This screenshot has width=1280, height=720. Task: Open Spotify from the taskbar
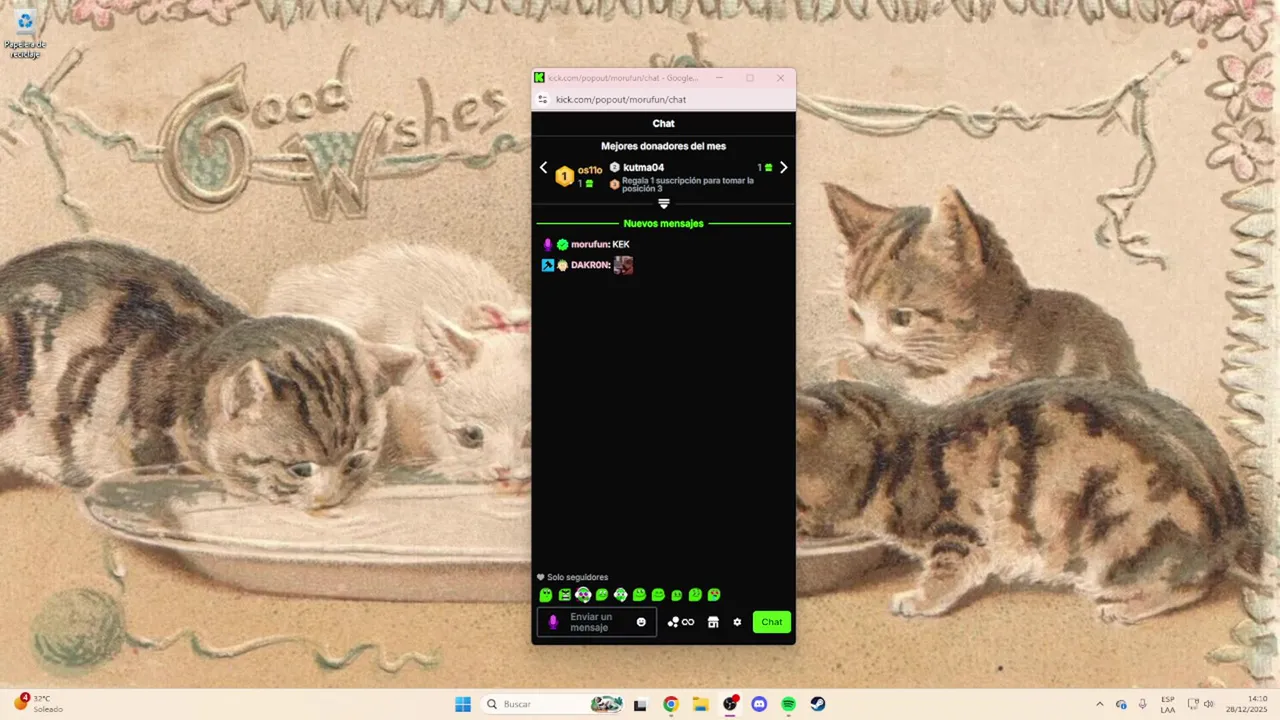coord(788,704)
